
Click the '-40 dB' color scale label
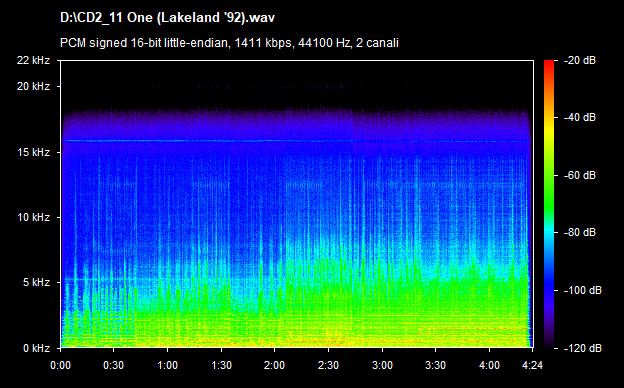(x=580, y=117)
